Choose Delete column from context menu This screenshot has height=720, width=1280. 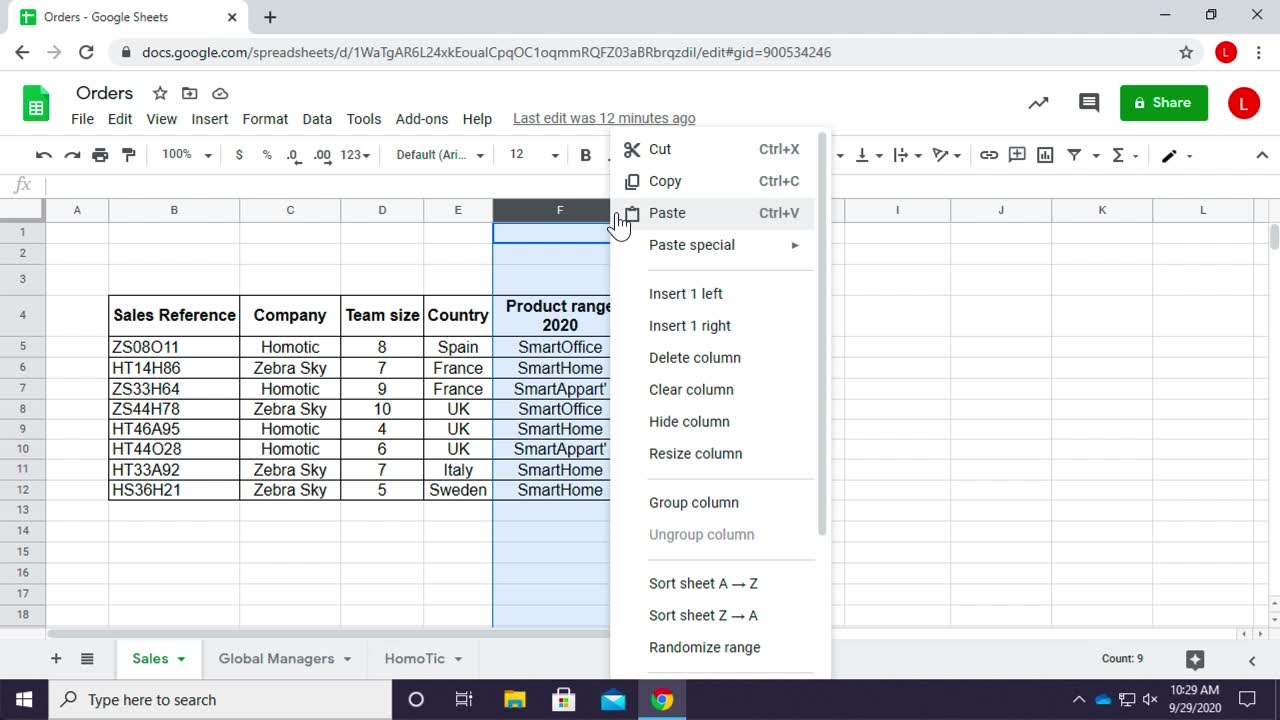point(694,358)
